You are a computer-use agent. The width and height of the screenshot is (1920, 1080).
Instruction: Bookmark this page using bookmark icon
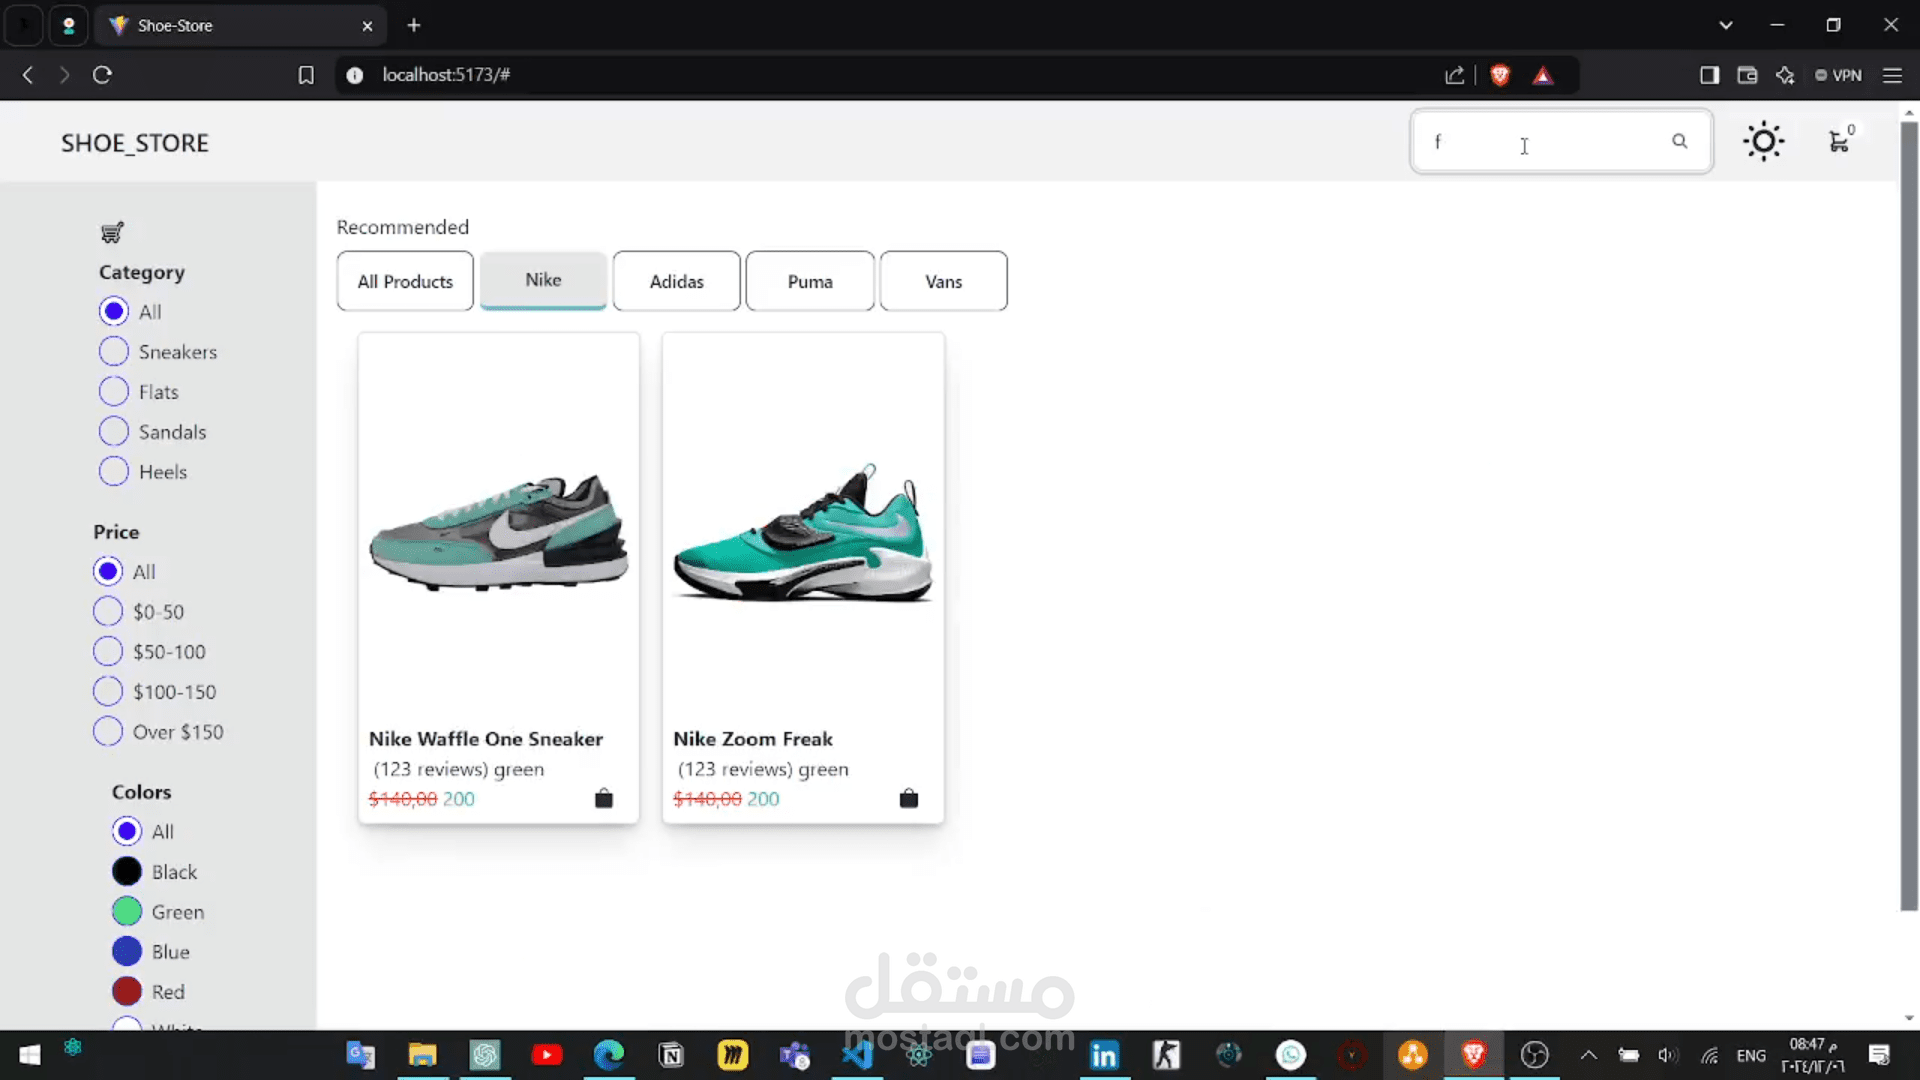[306, 75]
